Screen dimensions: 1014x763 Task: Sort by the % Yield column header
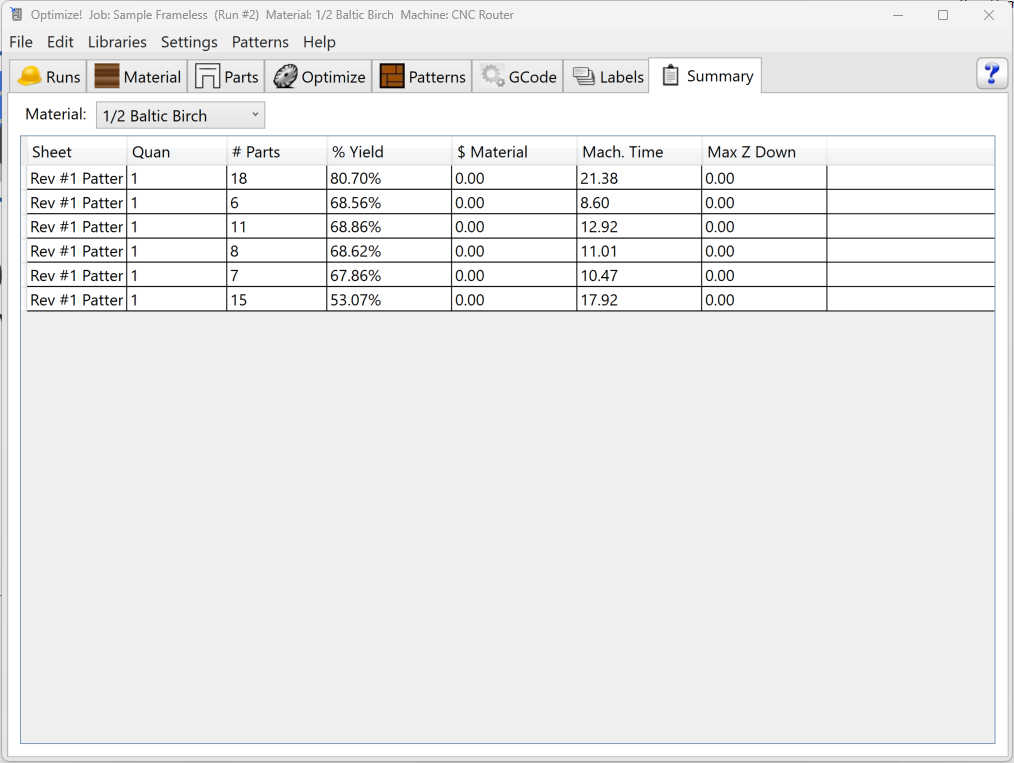388,152
